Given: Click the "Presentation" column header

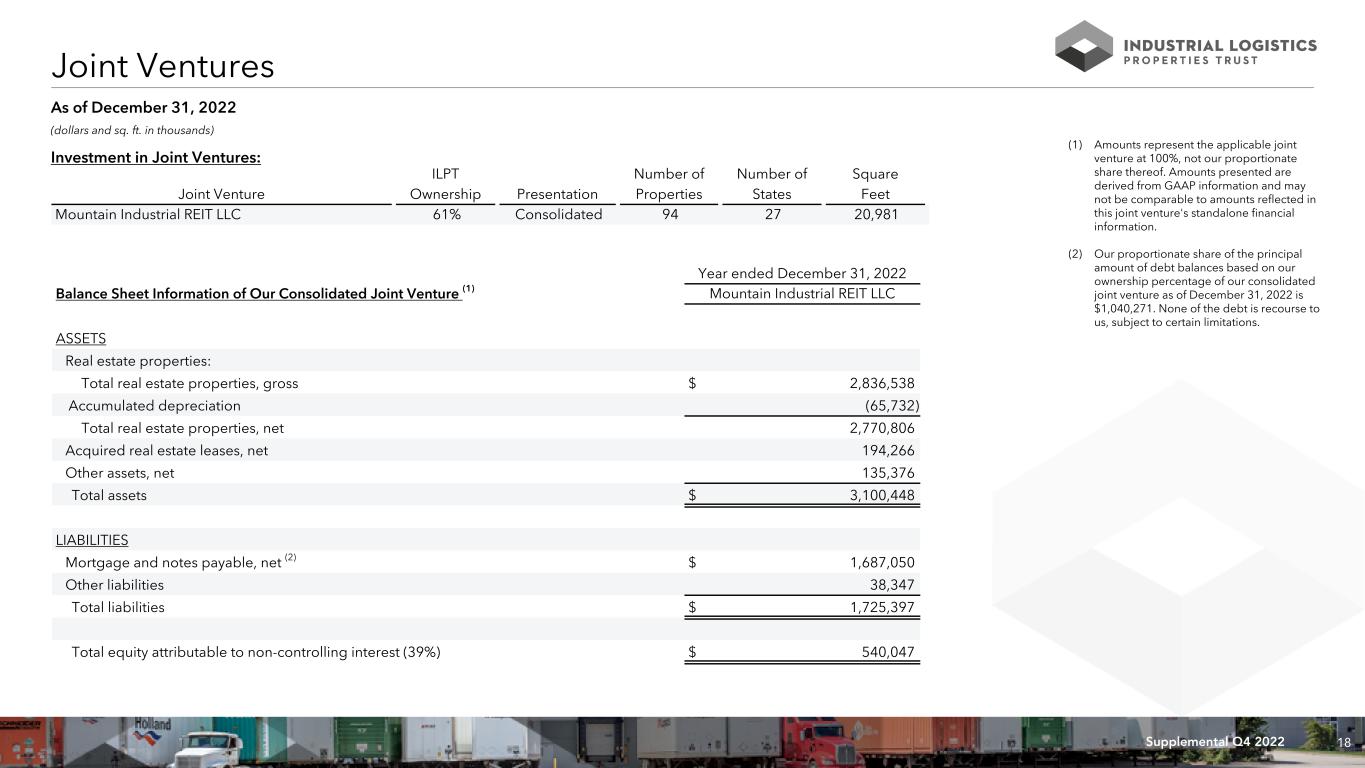Looking at the screenshot, I should tap(557, 194).
